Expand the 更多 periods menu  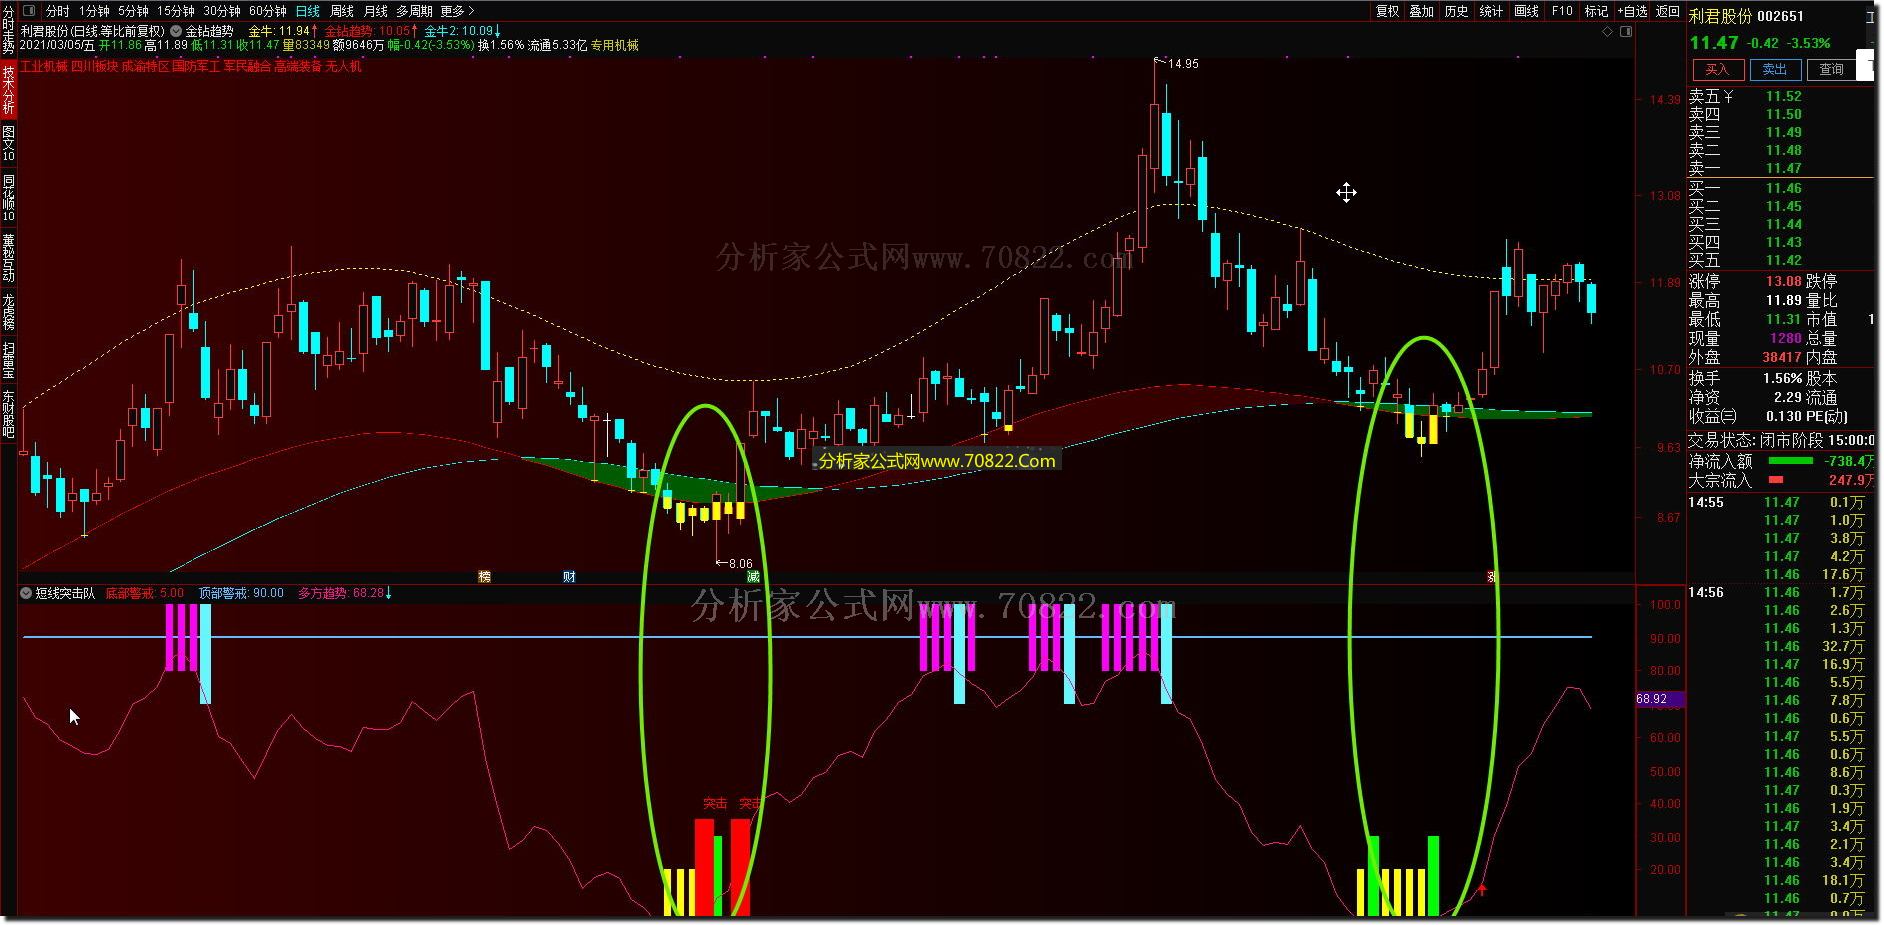457,11
